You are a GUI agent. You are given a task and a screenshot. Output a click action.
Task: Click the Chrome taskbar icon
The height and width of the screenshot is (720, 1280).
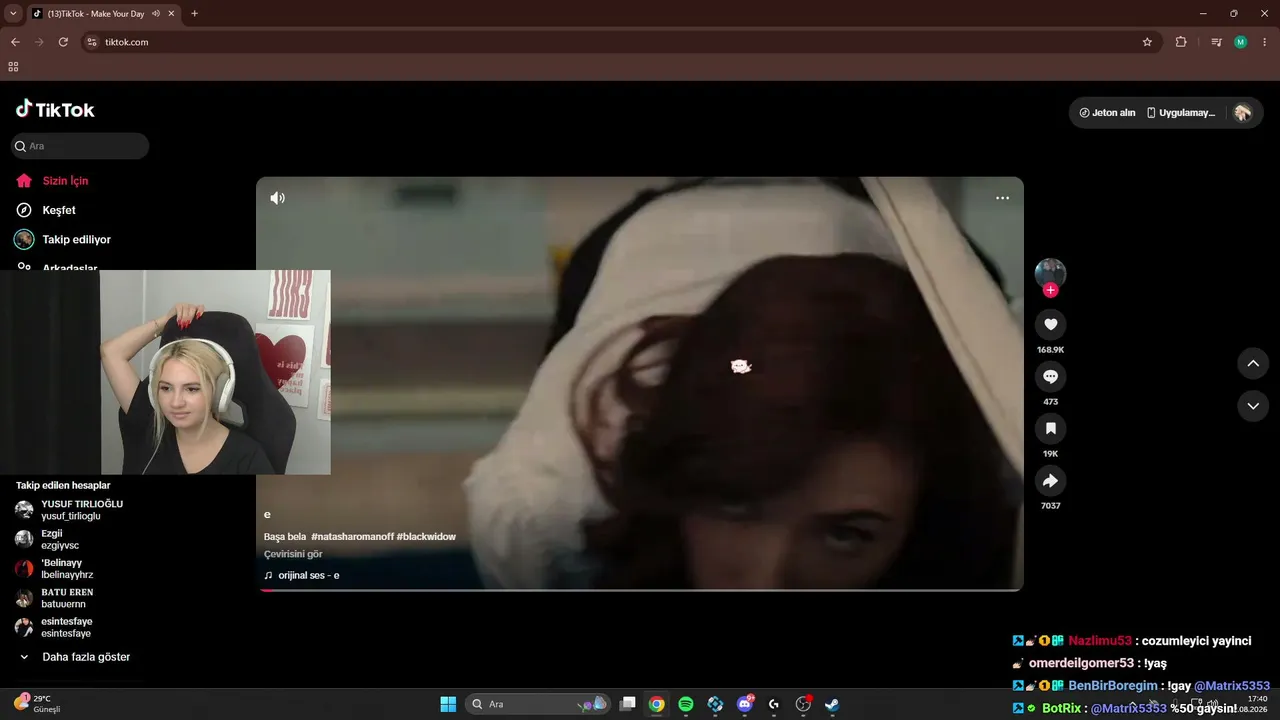pyautogui.click(x=656, y=704)
